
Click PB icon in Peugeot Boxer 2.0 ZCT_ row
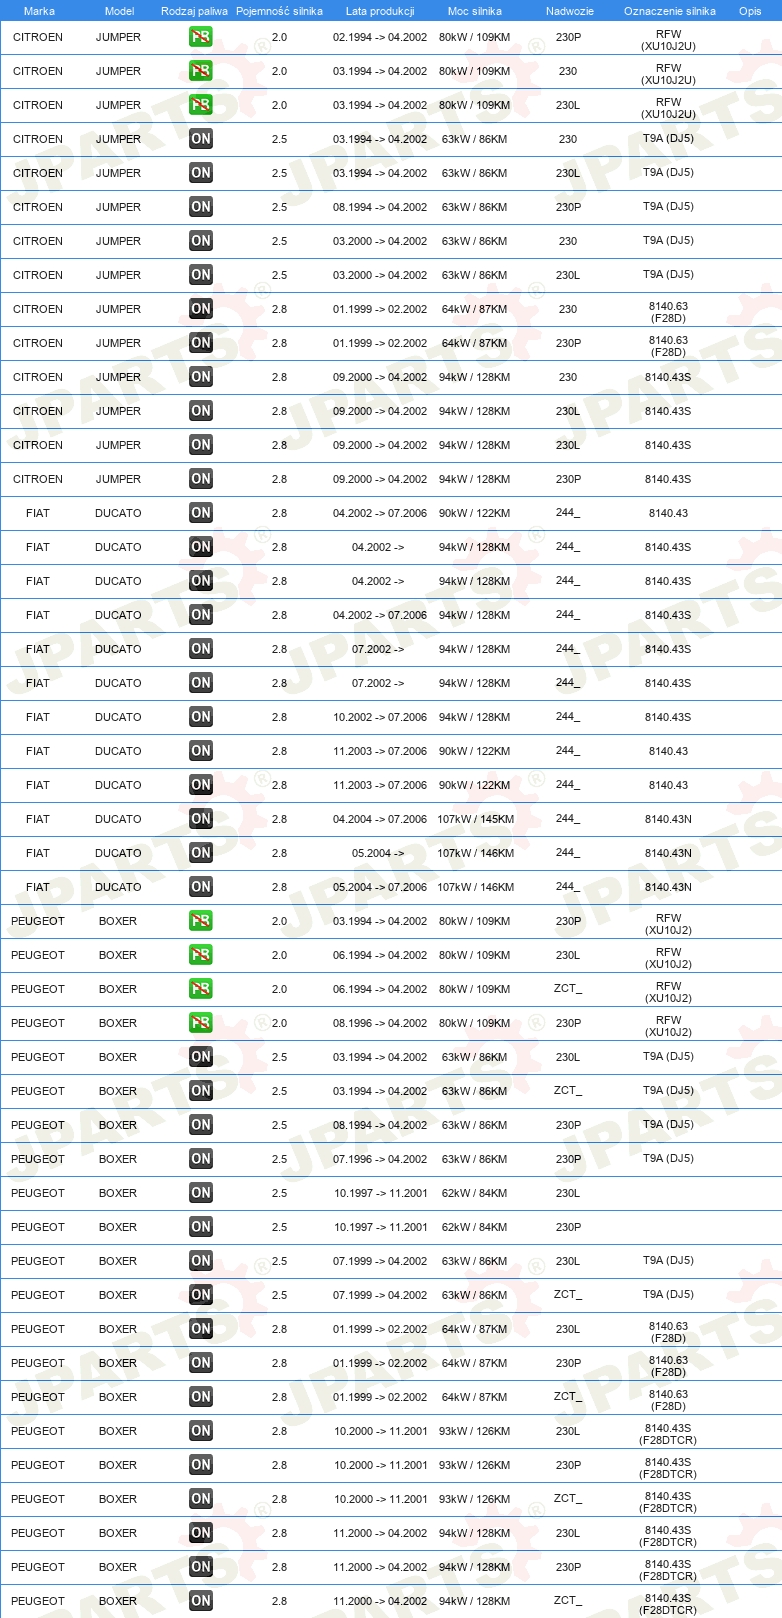(201, 989)
